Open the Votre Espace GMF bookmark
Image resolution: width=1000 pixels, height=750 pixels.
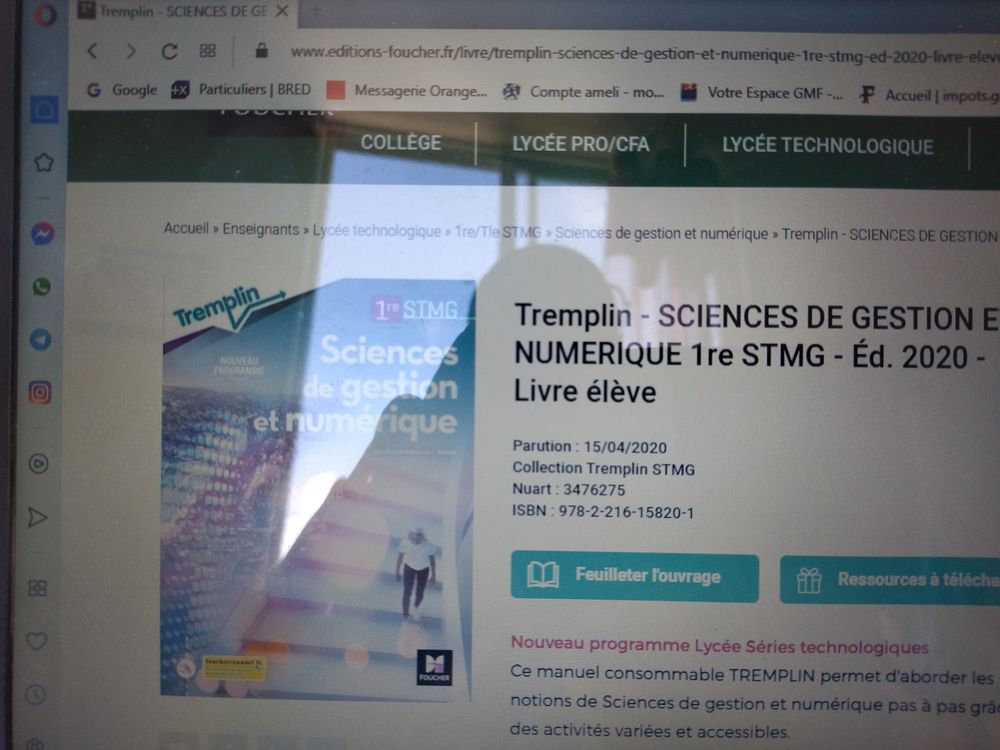coord(761,93)
